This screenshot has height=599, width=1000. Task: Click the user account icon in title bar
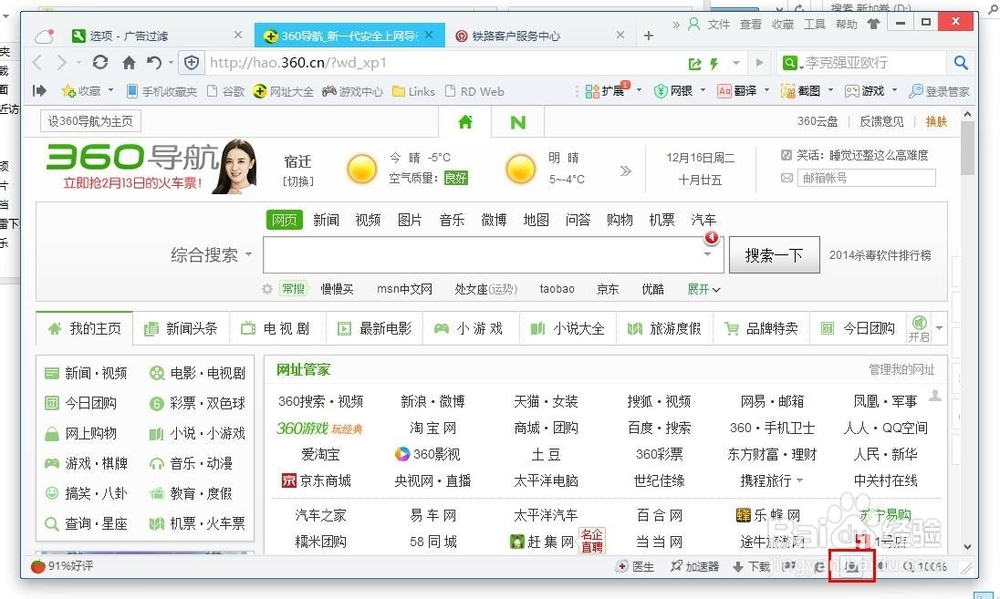click(694, 24)
